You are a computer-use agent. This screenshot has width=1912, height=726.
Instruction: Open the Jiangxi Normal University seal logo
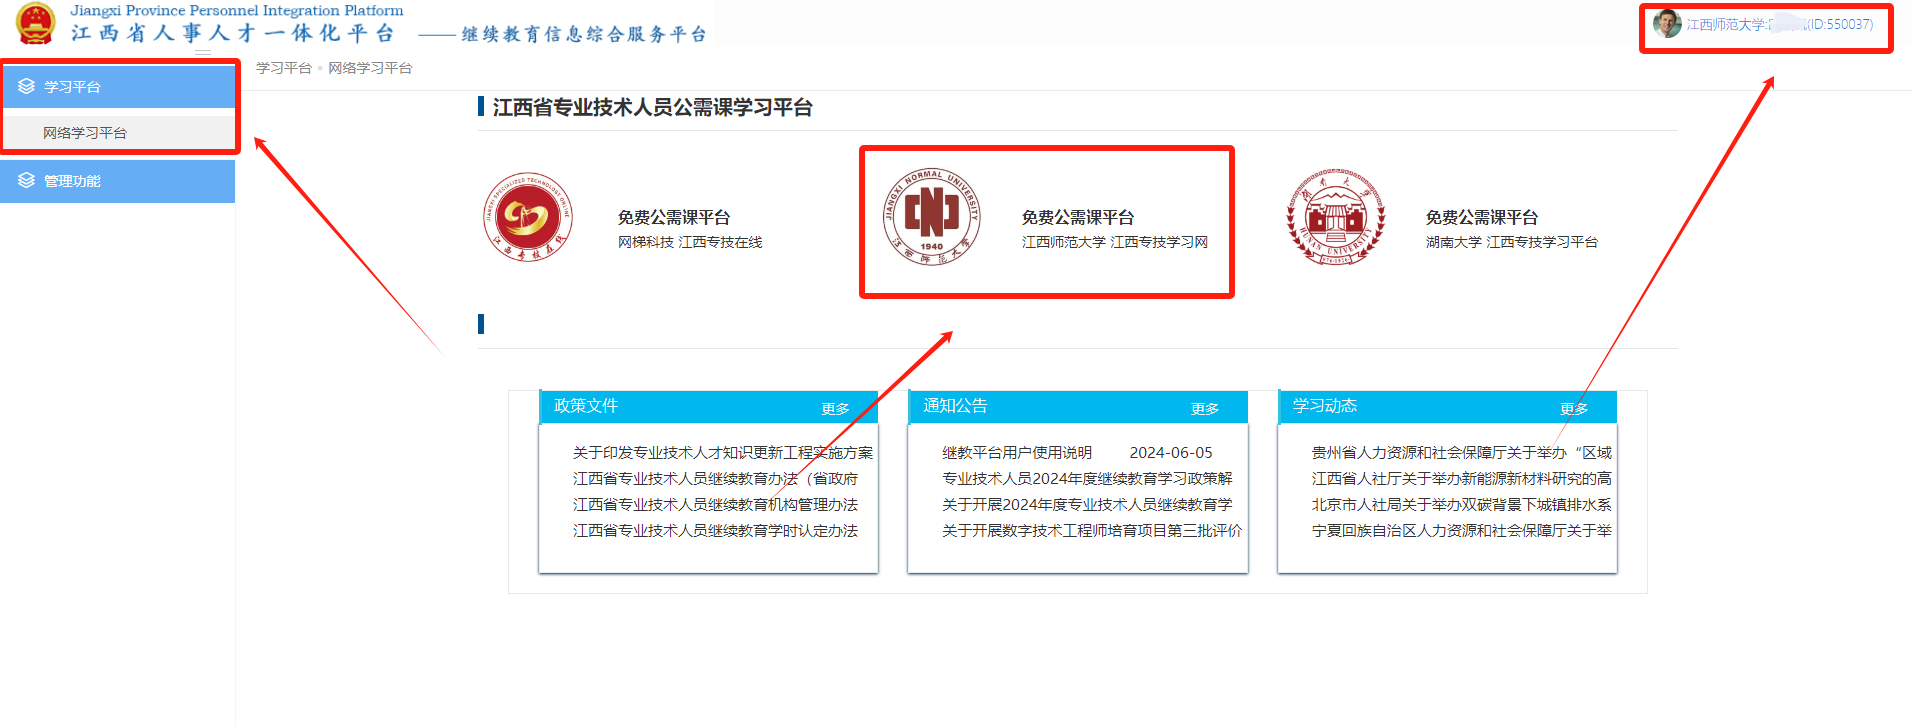click(932, 217)
